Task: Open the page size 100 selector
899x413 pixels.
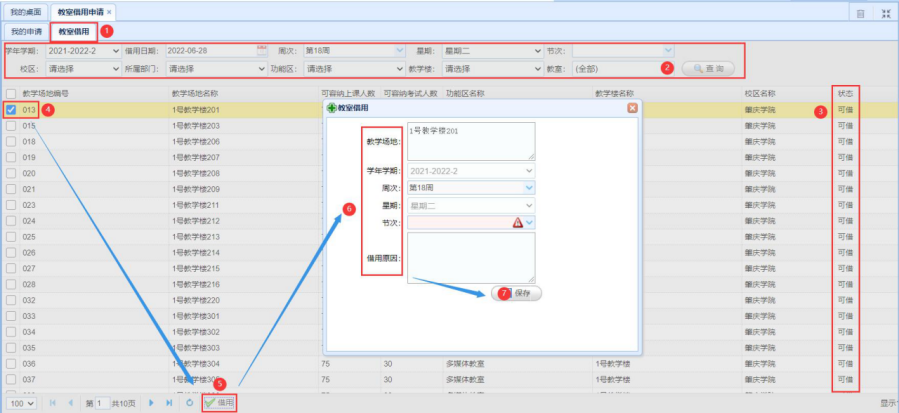Action: coord(22,402)
